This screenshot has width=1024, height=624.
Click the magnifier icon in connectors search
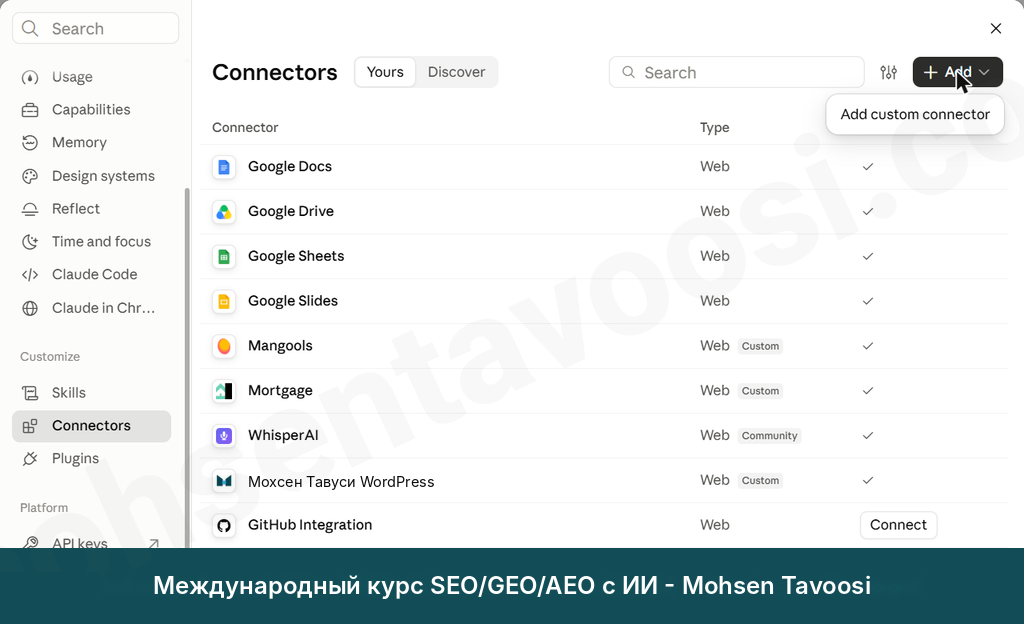pyautogui.click(x=628, y=72)
